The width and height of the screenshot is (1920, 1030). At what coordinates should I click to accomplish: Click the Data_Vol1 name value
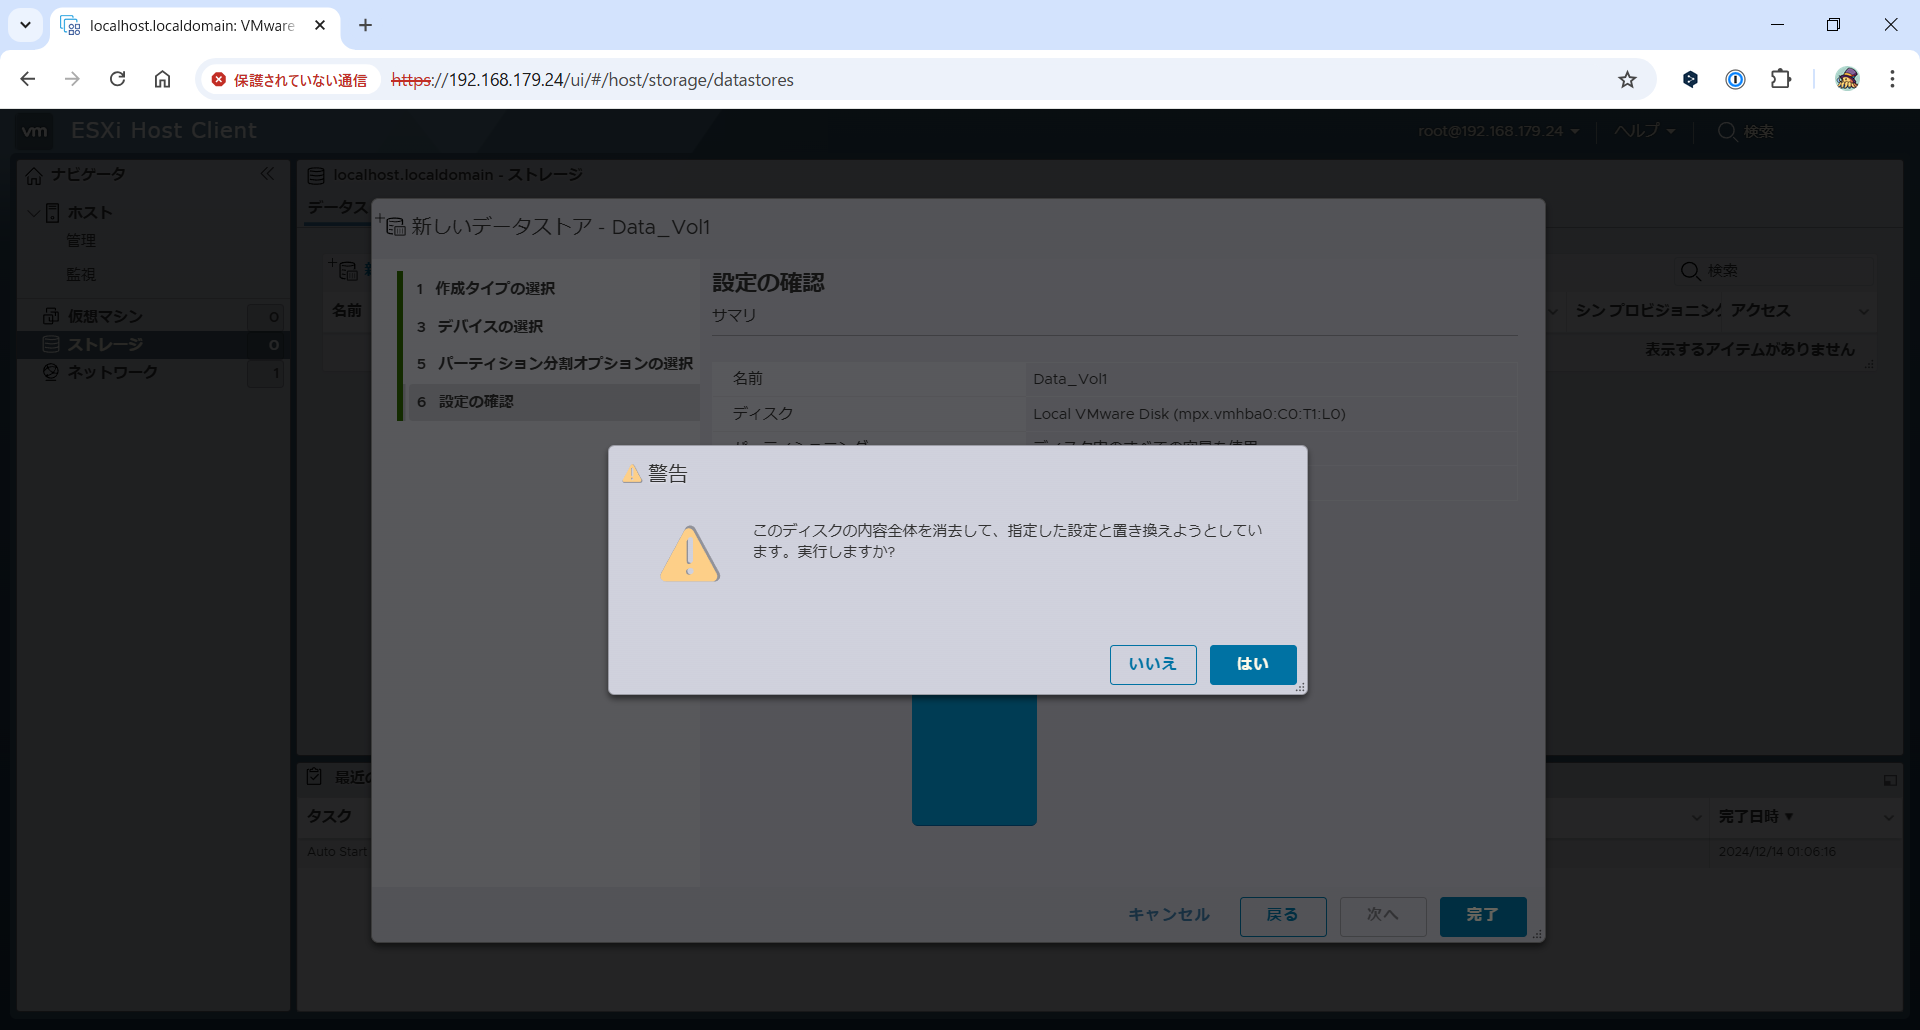[1070, 379]
